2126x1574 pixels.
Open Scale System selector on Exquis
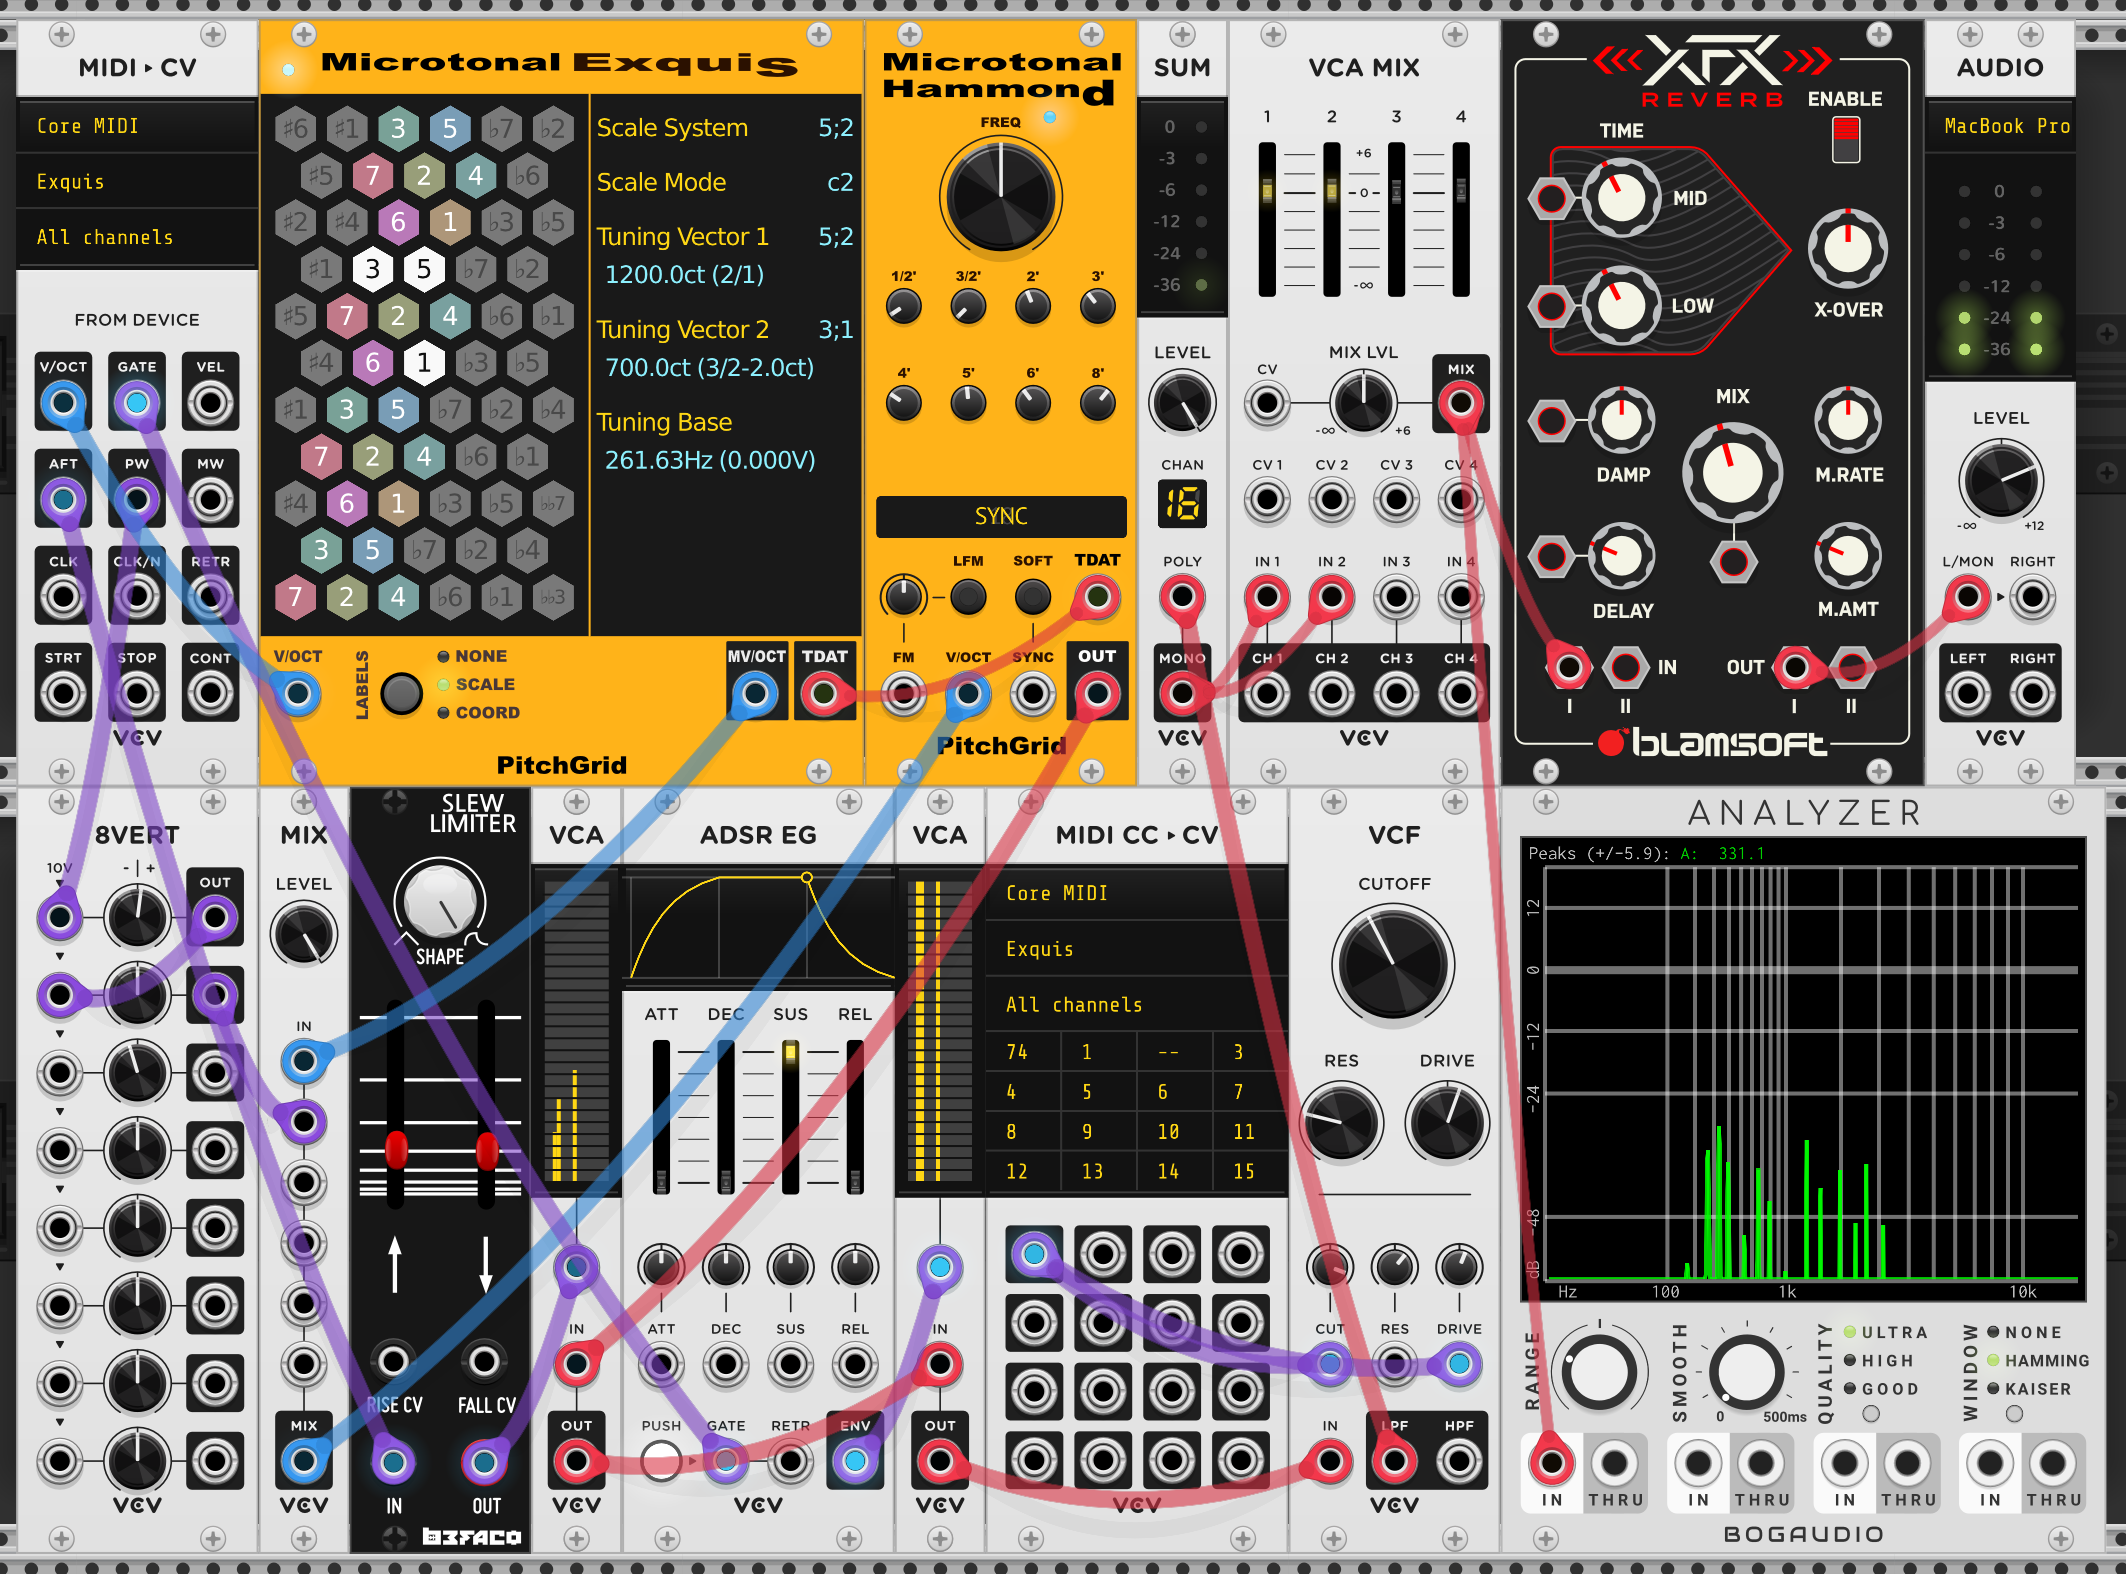725,128
